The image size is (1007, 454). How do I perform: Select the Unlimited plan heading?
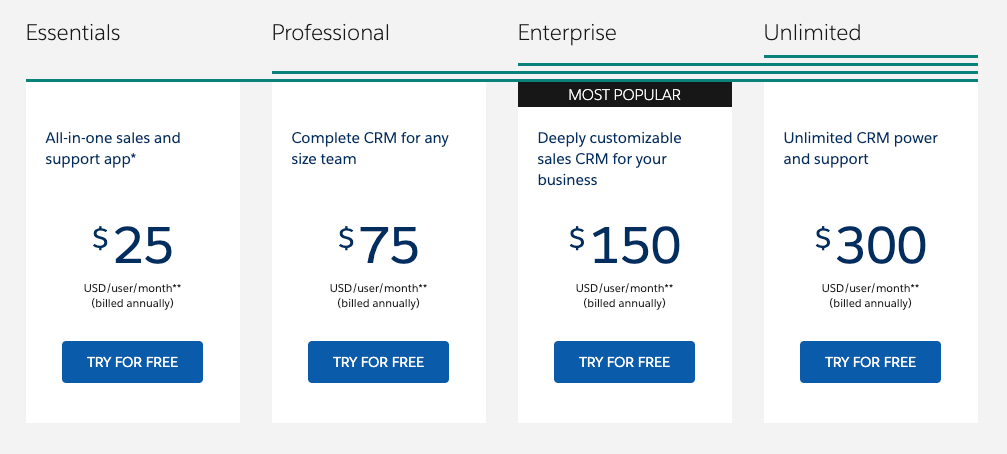pyautogui.click(x=812, y=32)
